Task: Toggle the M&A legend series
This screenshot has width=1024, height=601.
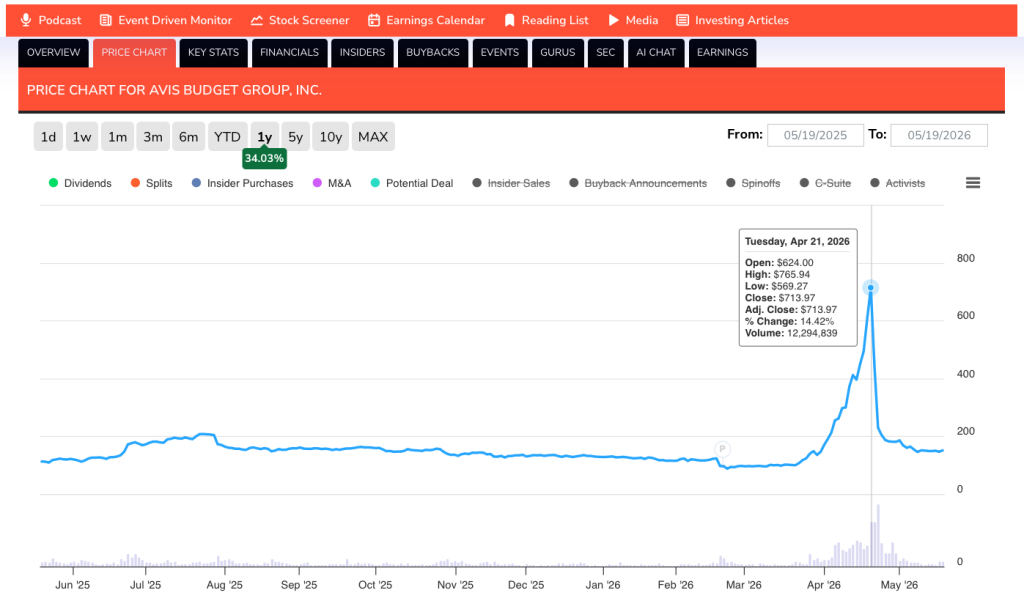Action: [x=332, y=184]
